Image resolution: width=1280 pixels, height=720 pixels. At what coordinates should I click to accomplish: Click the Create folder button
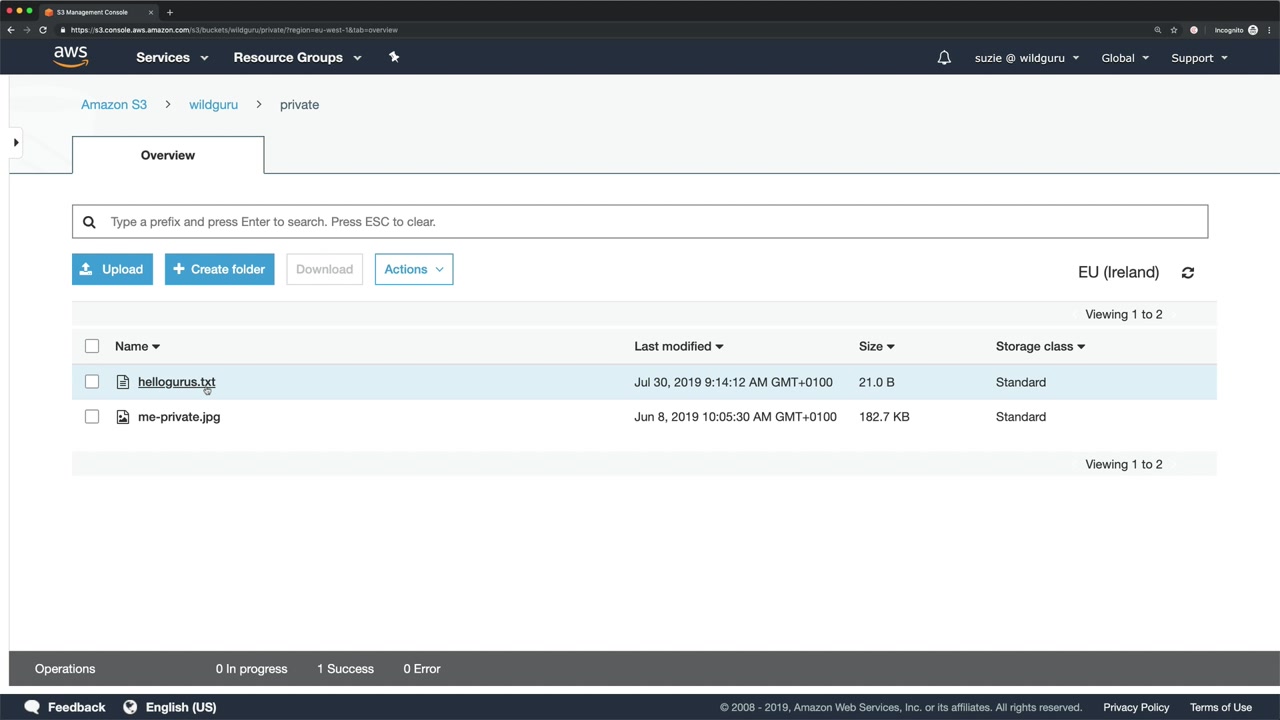[220, 269]
